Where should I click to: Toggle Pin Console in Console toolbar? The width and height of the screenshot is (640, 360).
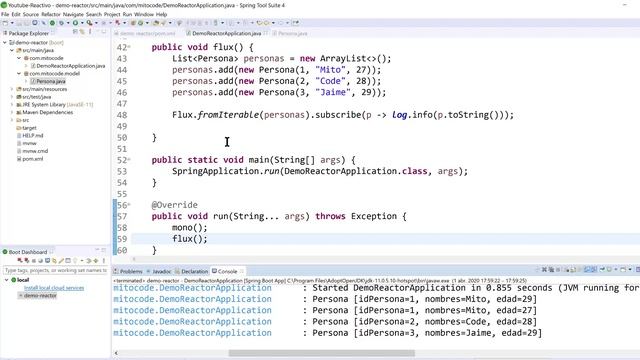[x=602, y=270]
